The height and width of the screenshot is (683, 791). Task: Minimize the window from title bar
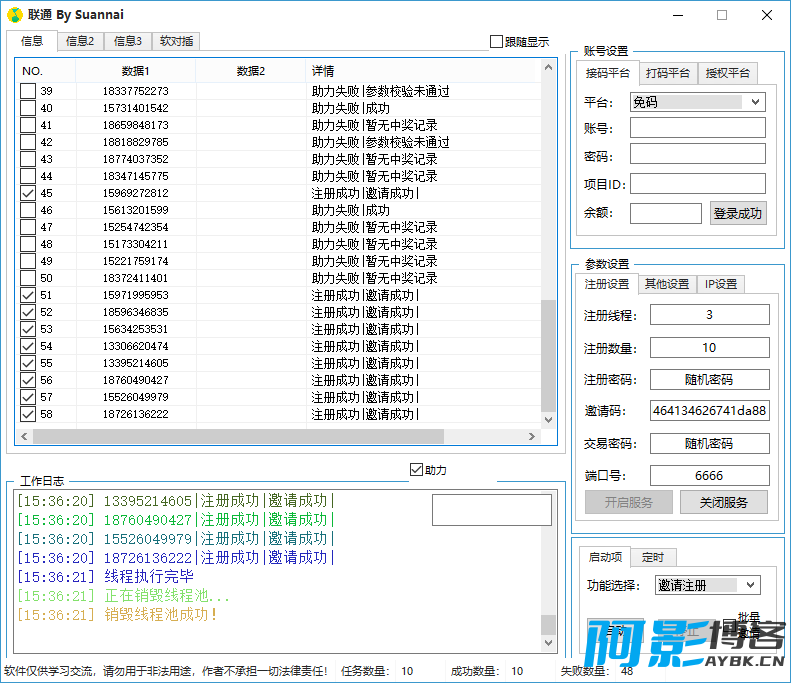pos(678,15)
